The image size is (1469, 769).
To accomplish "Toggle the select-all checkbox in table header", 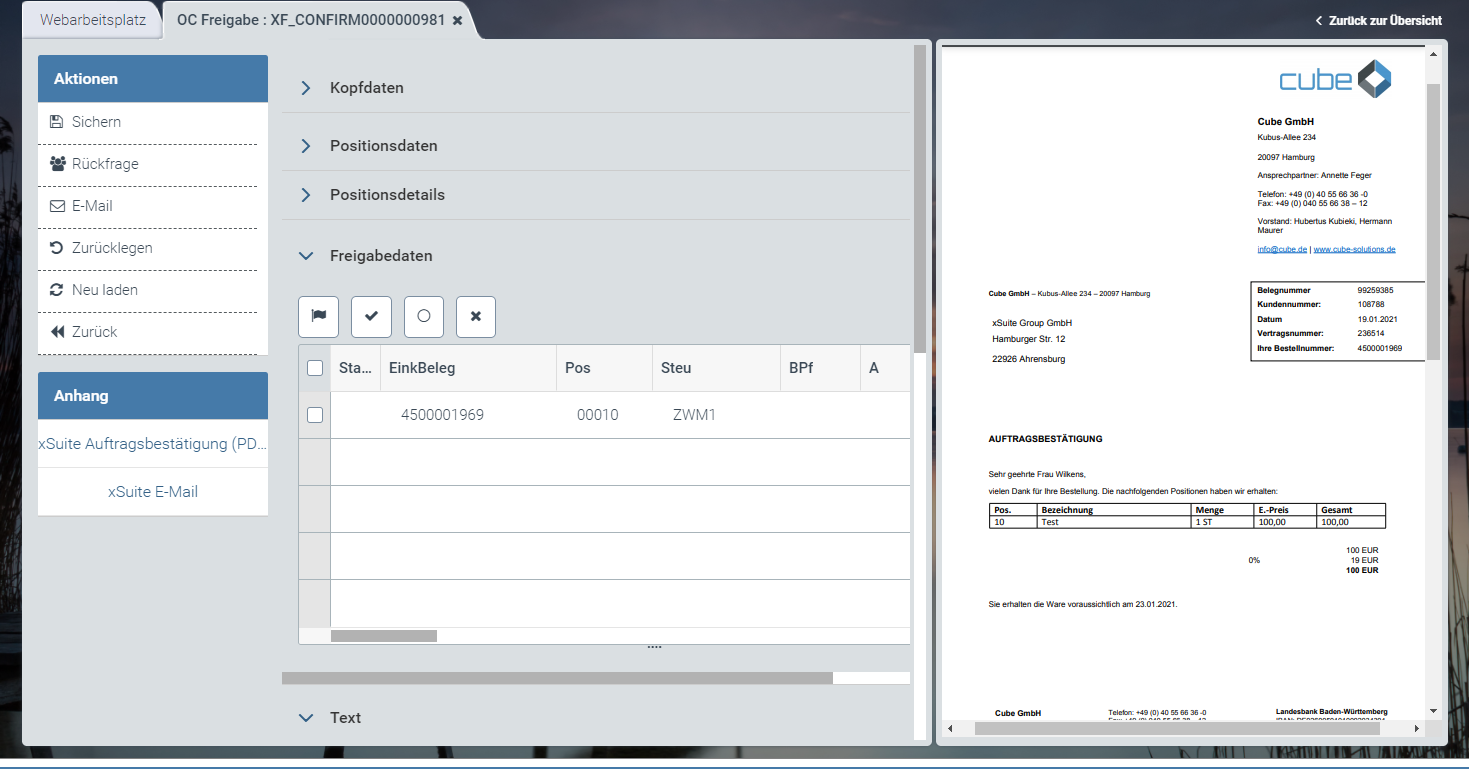I will point(315,368).
